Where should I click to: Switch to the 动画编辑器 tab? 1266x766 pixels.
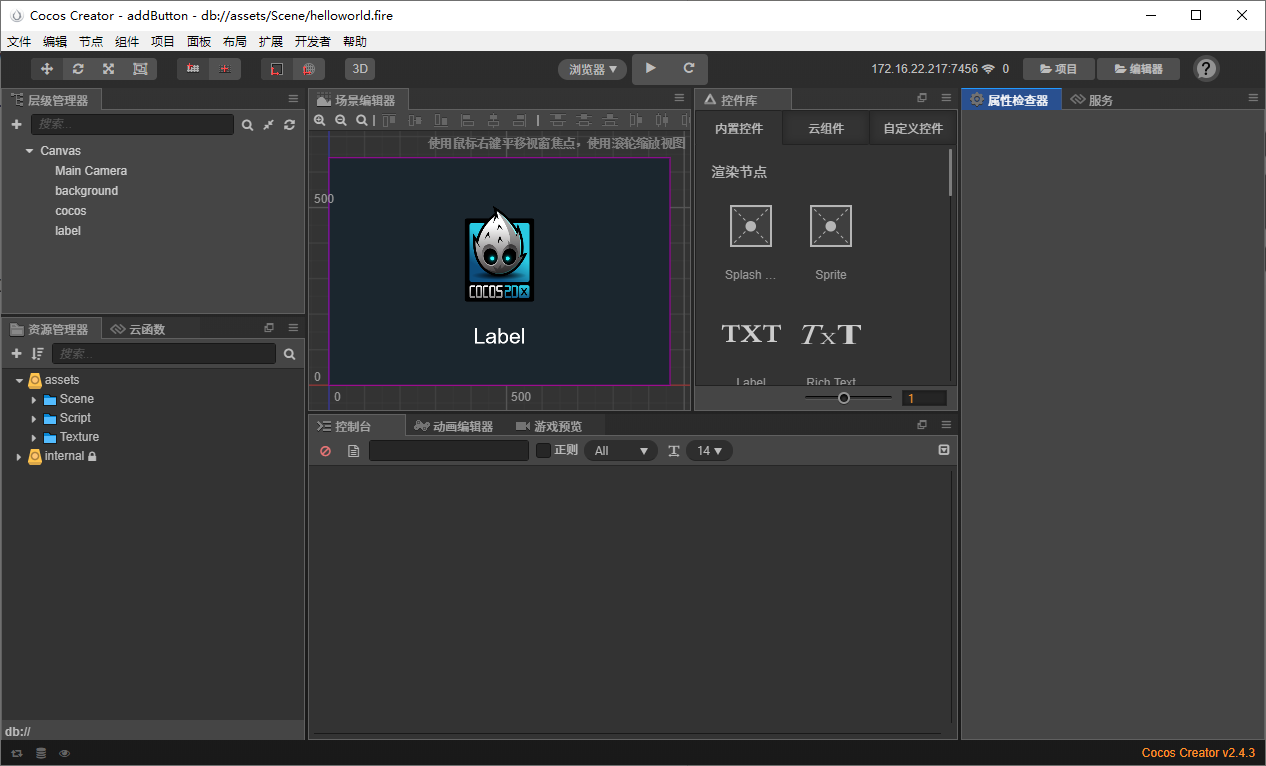[454, 426]
